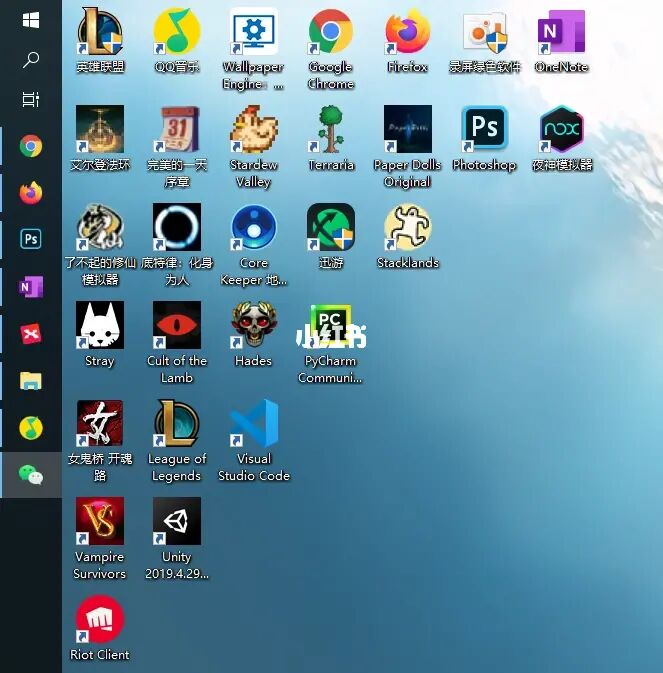The width and height of the screenshot is (663, 673).
Task: Select the Stacklands desktop icon
Action: pos(408,227)
